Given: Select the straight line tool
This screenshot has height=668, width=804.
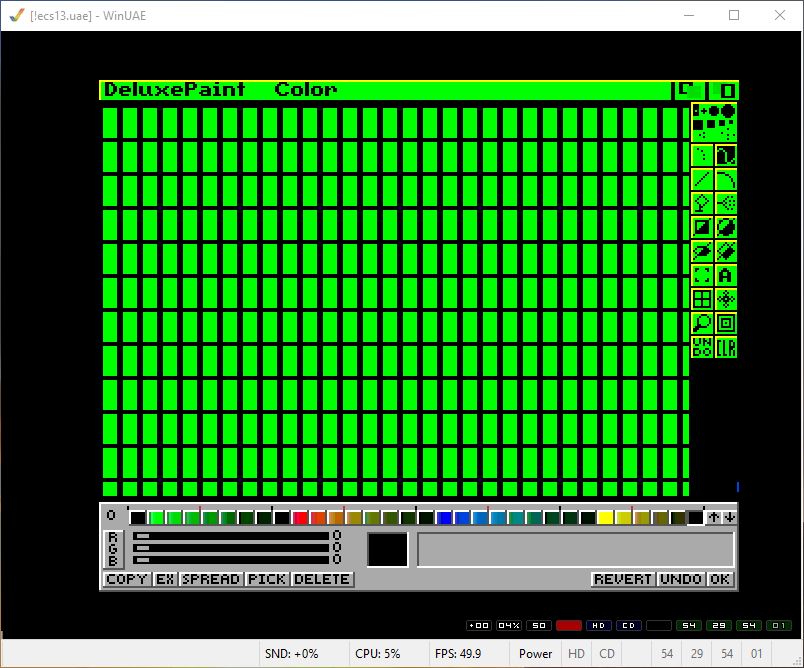Looking at the screenshot, I should pyautogui.click(x=702, y=179).
